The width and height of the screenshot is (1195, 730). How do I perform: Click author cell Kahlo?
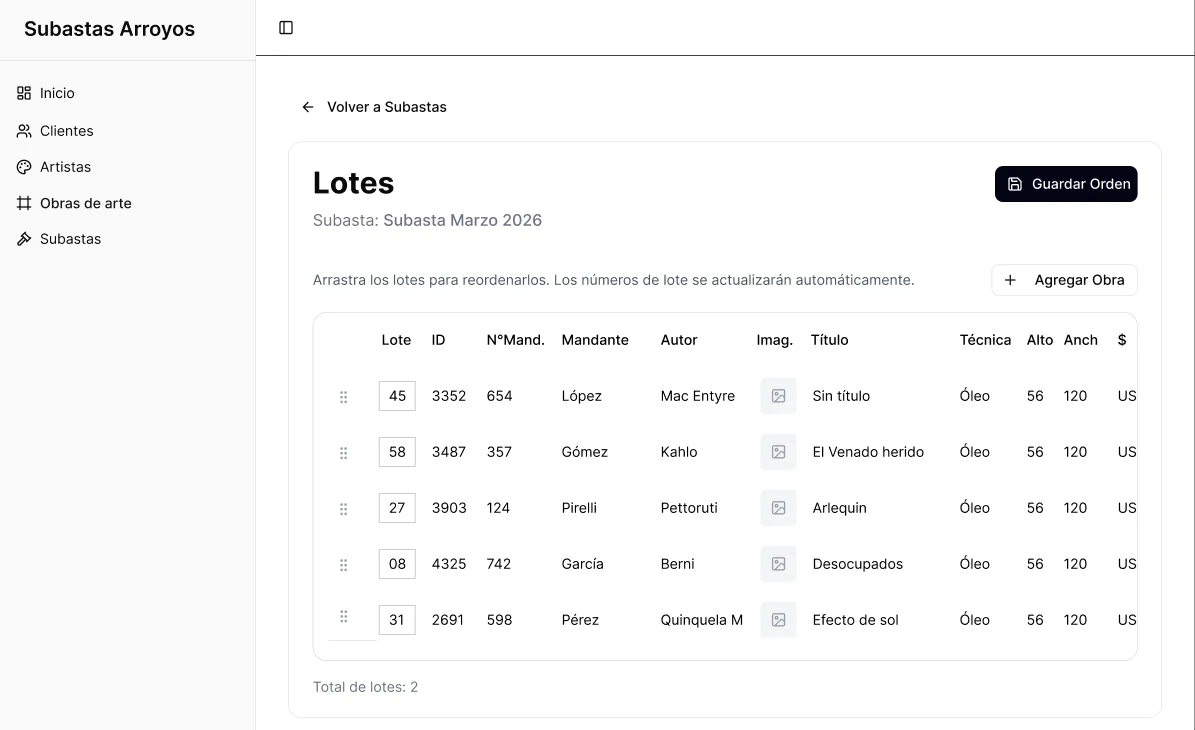pyautogui.click(x=679, y=452)
